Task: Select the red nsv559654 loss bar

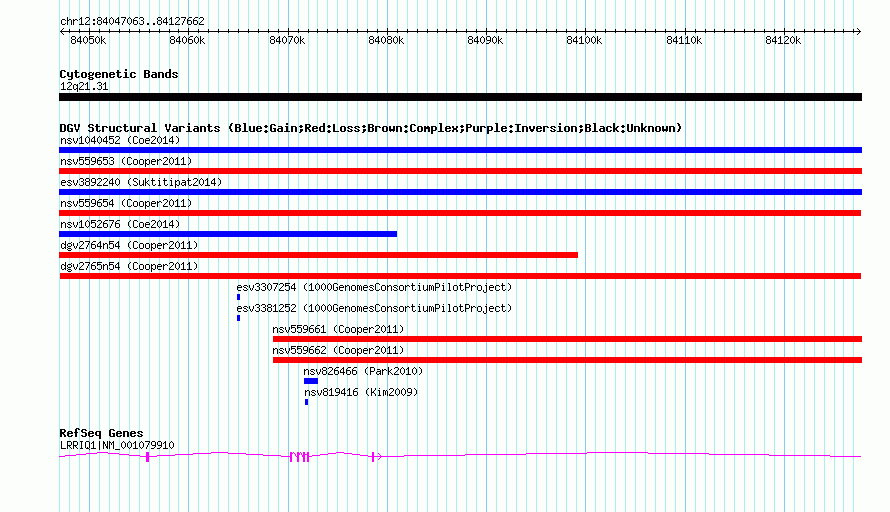Action: point(460,213)
